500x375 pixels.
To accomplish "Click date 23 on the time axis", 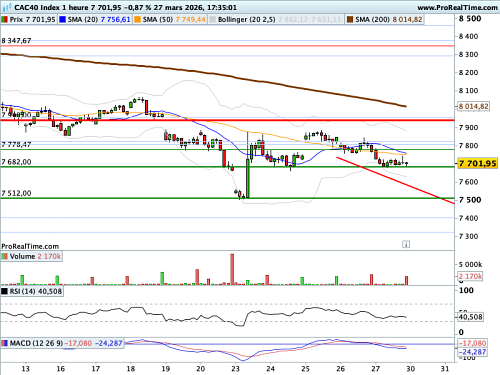I will click(x=236, y=369).
